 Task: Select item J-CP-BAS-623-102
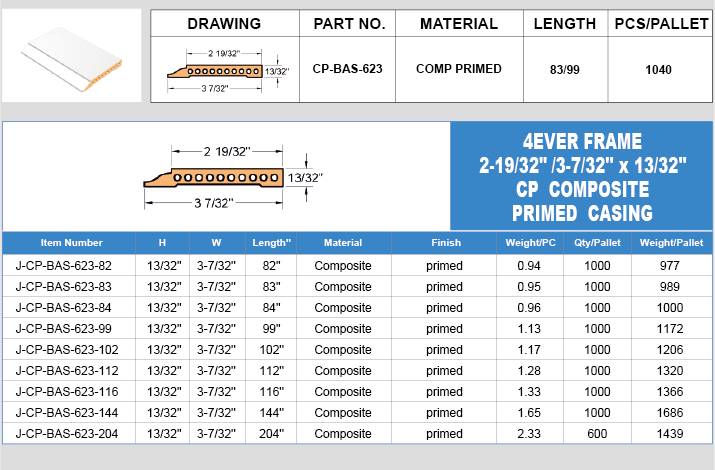coord(67,349)
